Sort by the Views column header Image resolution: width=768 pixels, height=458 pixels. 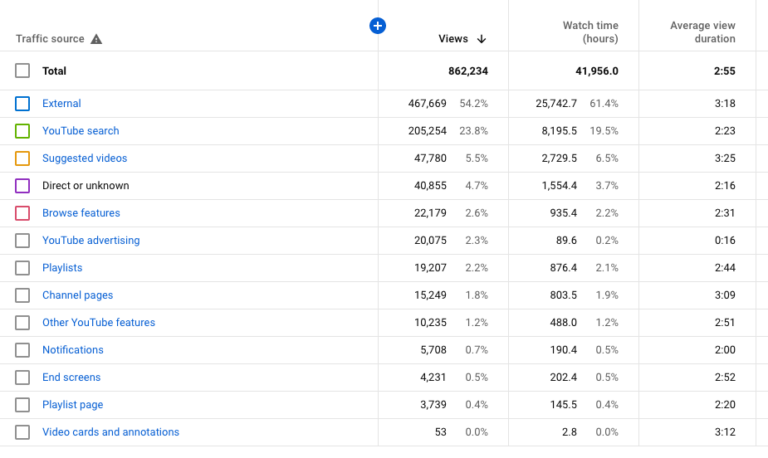click(453, 39)
